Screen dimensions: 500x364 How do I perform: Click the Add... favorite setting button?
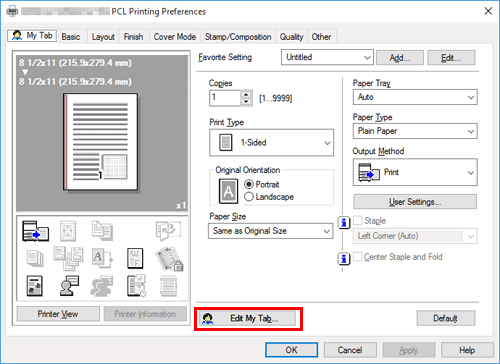point(400,58)
